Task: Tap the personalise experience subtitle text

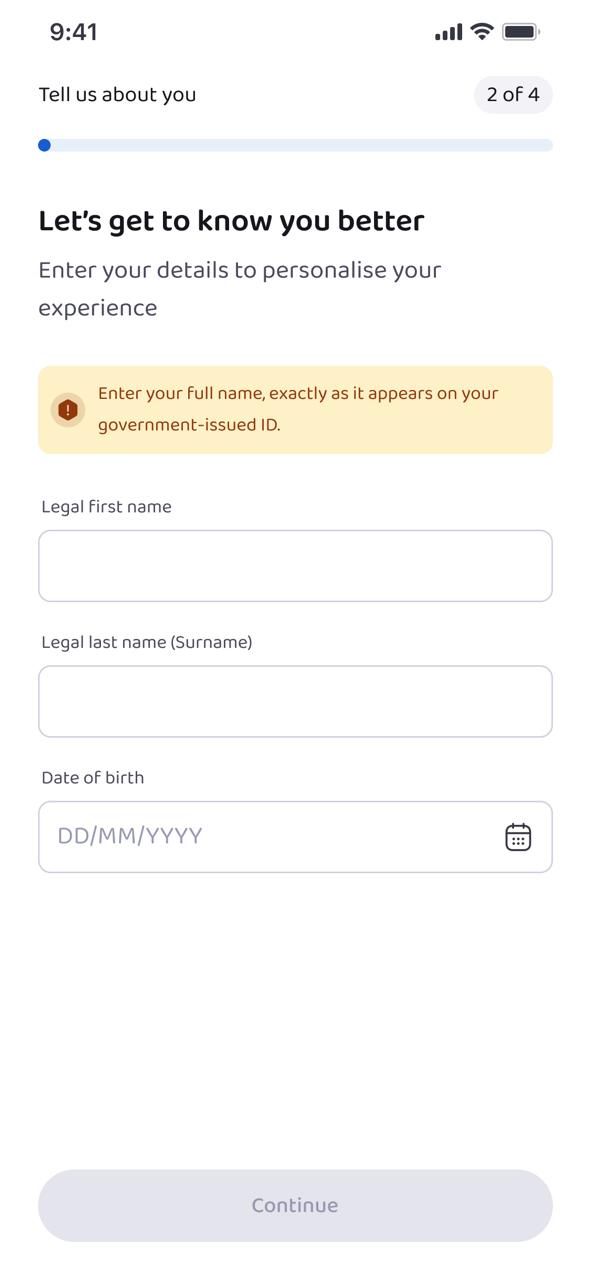Action: 240,288
